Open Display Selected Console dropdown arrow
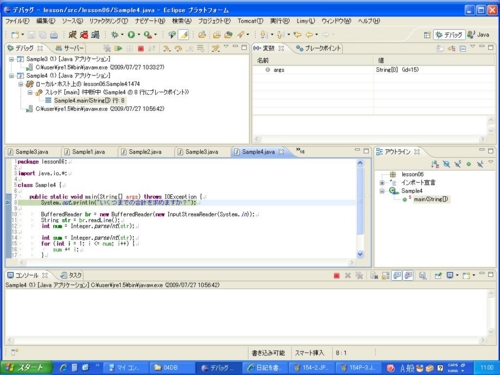Image resolution: width=500 pixels, height=375 pixels. (x=457, y=276)
